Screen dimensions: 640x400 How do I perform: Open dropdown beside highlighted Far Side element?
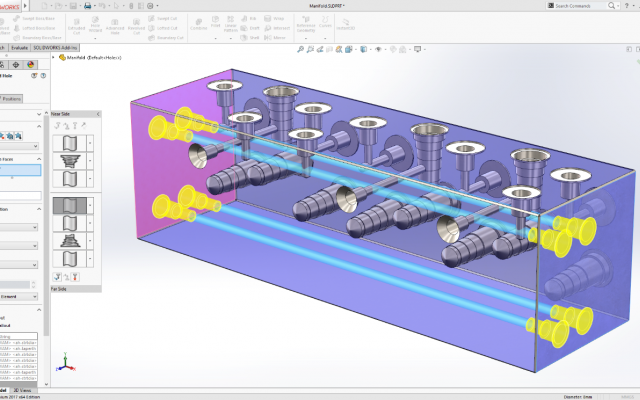[x=90, y=206]
